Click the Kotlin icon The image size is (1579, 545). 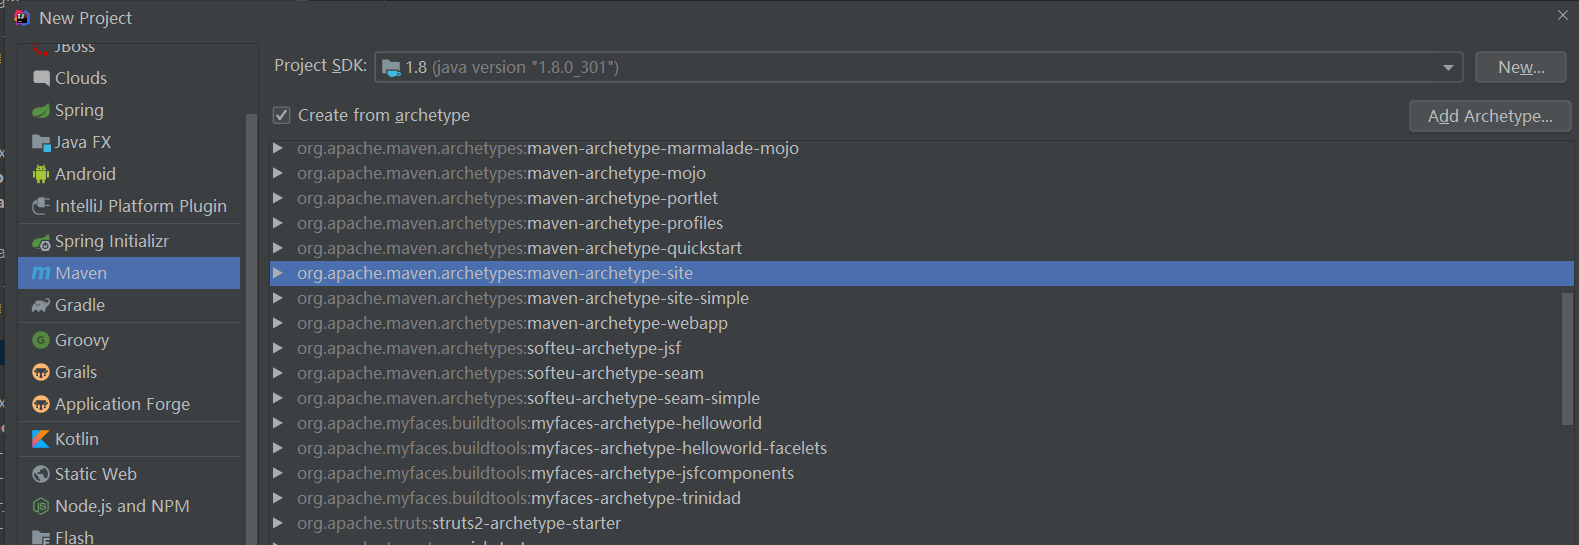click(41, 439)
